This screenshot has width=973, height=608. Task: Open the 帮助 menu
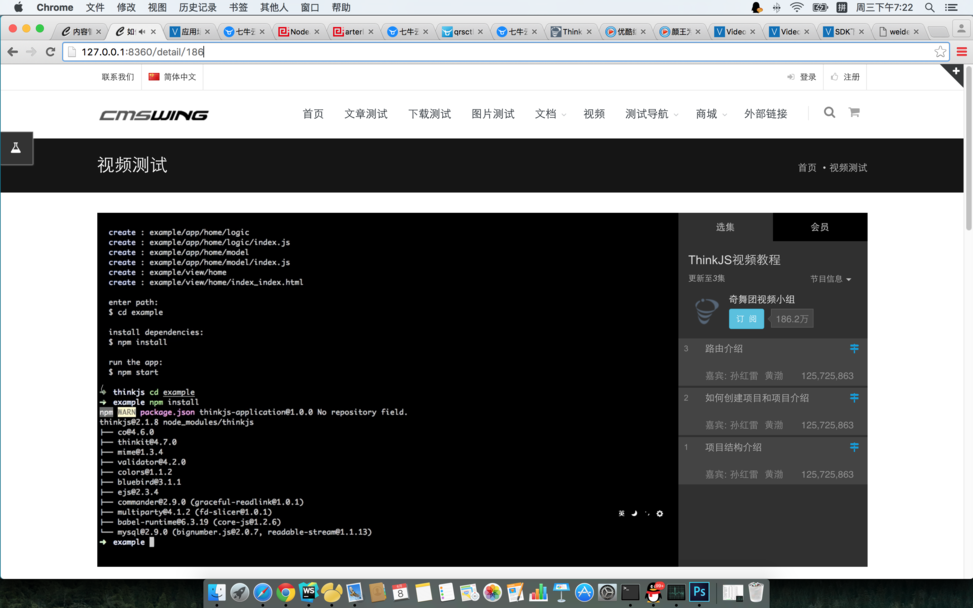(x=341, y=7)
